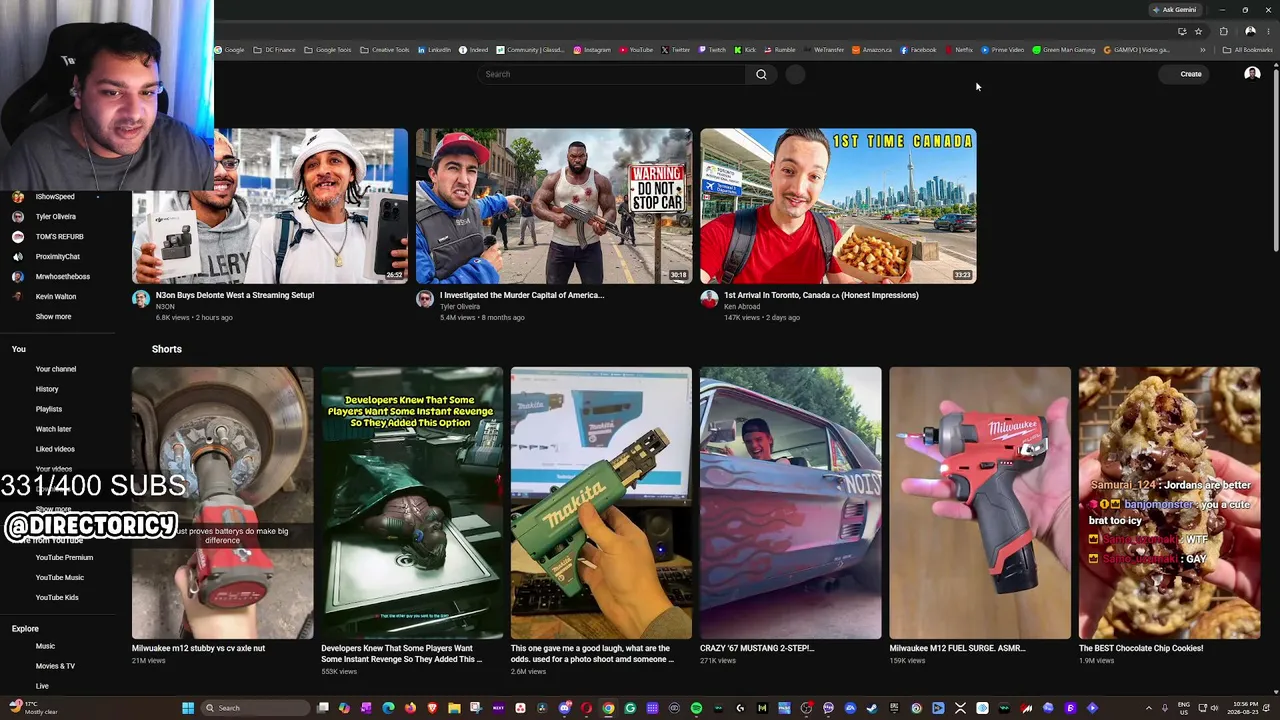Screen dimensions: 1280x720
Task: Open the Prime Video bookmark
Action: 1002,50
